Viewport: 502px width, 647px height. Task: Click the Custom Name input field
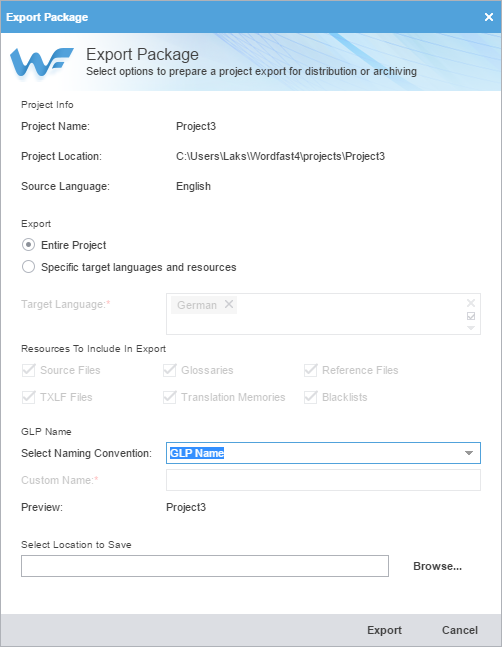point(323,480)
